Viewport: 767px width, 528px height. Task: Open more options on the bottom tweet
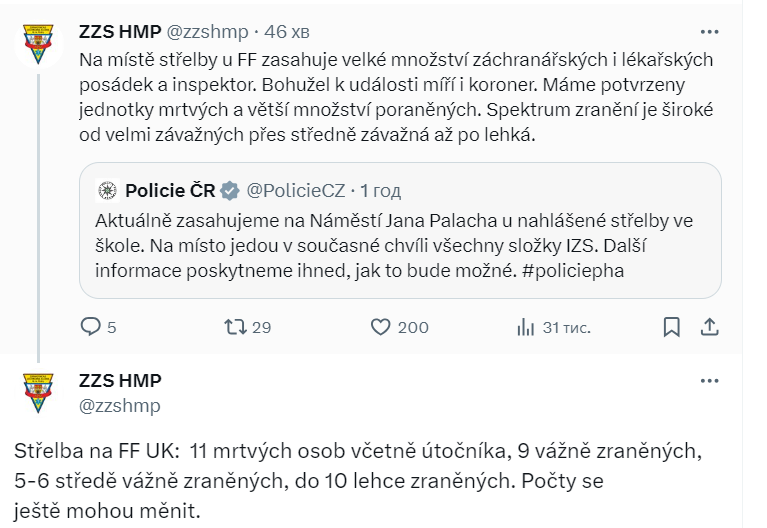[709, 381]
